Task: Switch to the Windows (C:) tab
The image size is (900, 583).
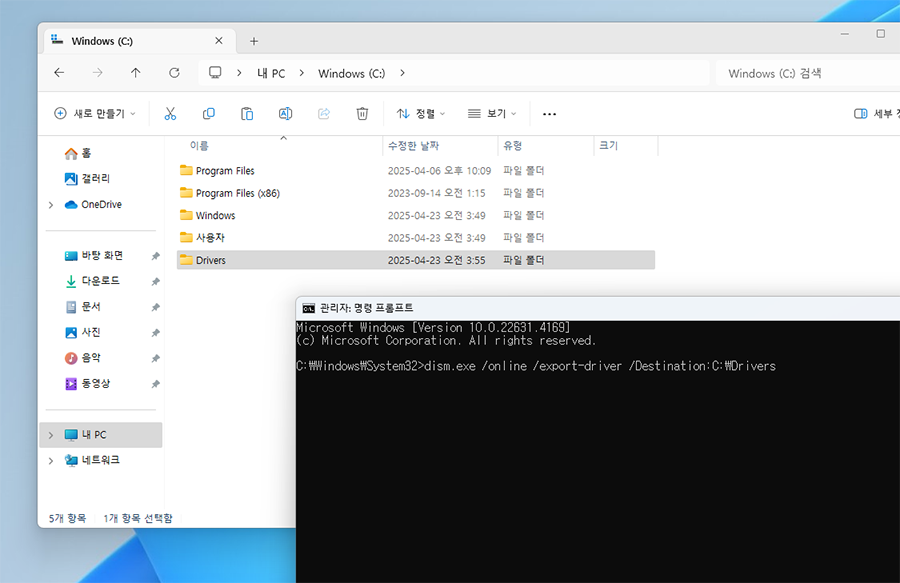Action: (140, 41)
